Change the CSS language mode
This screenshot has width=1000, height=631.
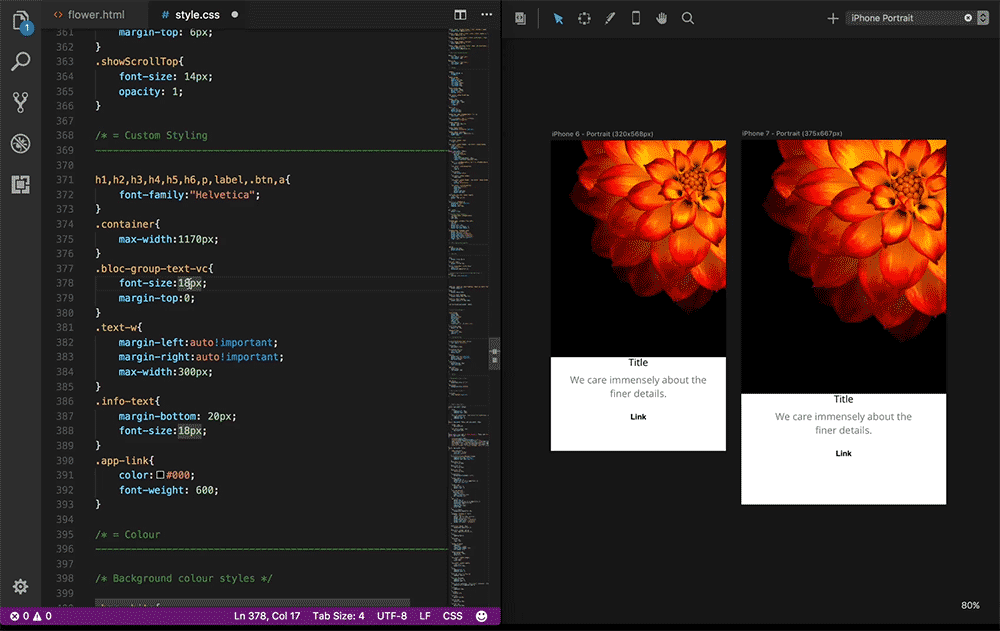coord(452,616)
